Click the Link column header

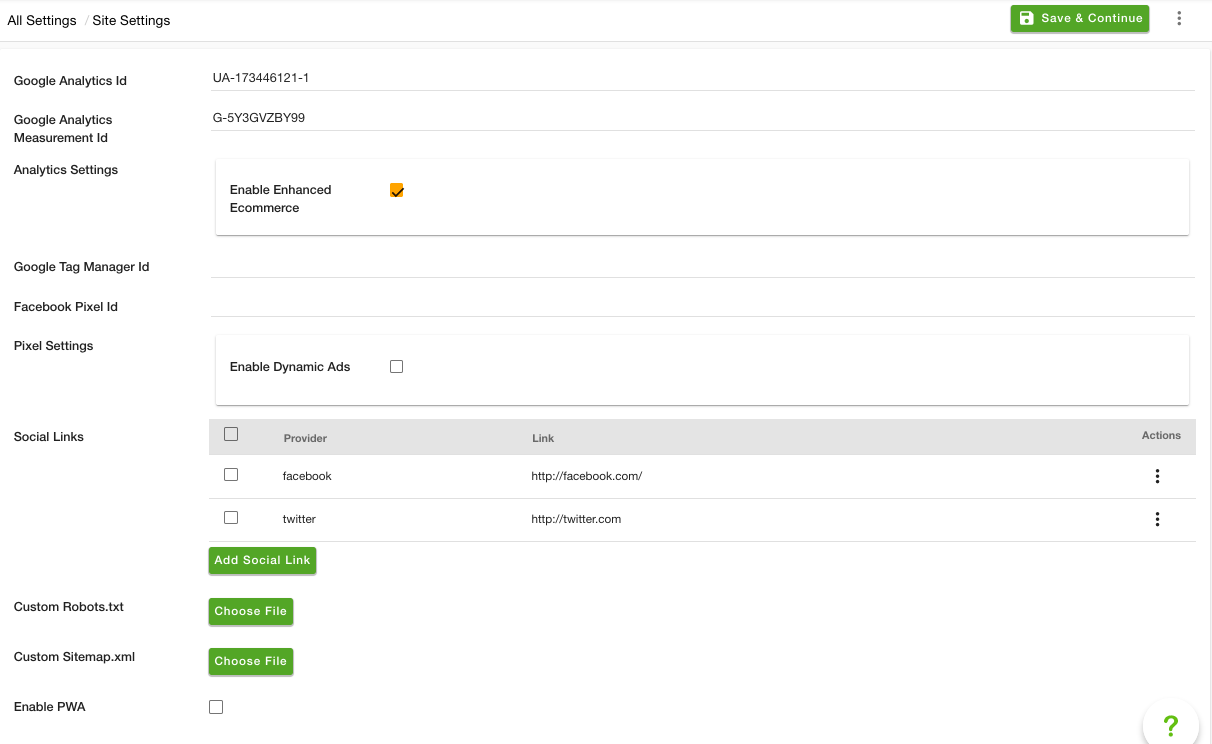tap(543, 438)
